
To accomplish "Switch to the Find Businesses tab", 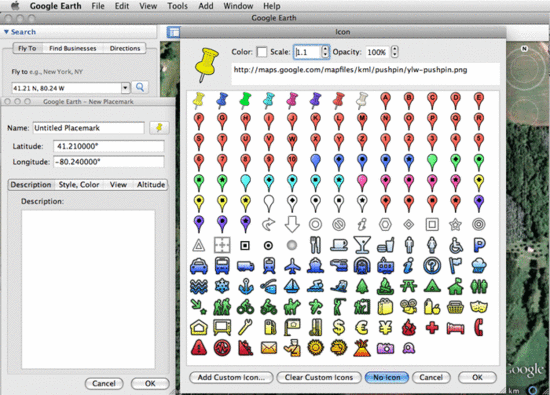I will [73, 48].
